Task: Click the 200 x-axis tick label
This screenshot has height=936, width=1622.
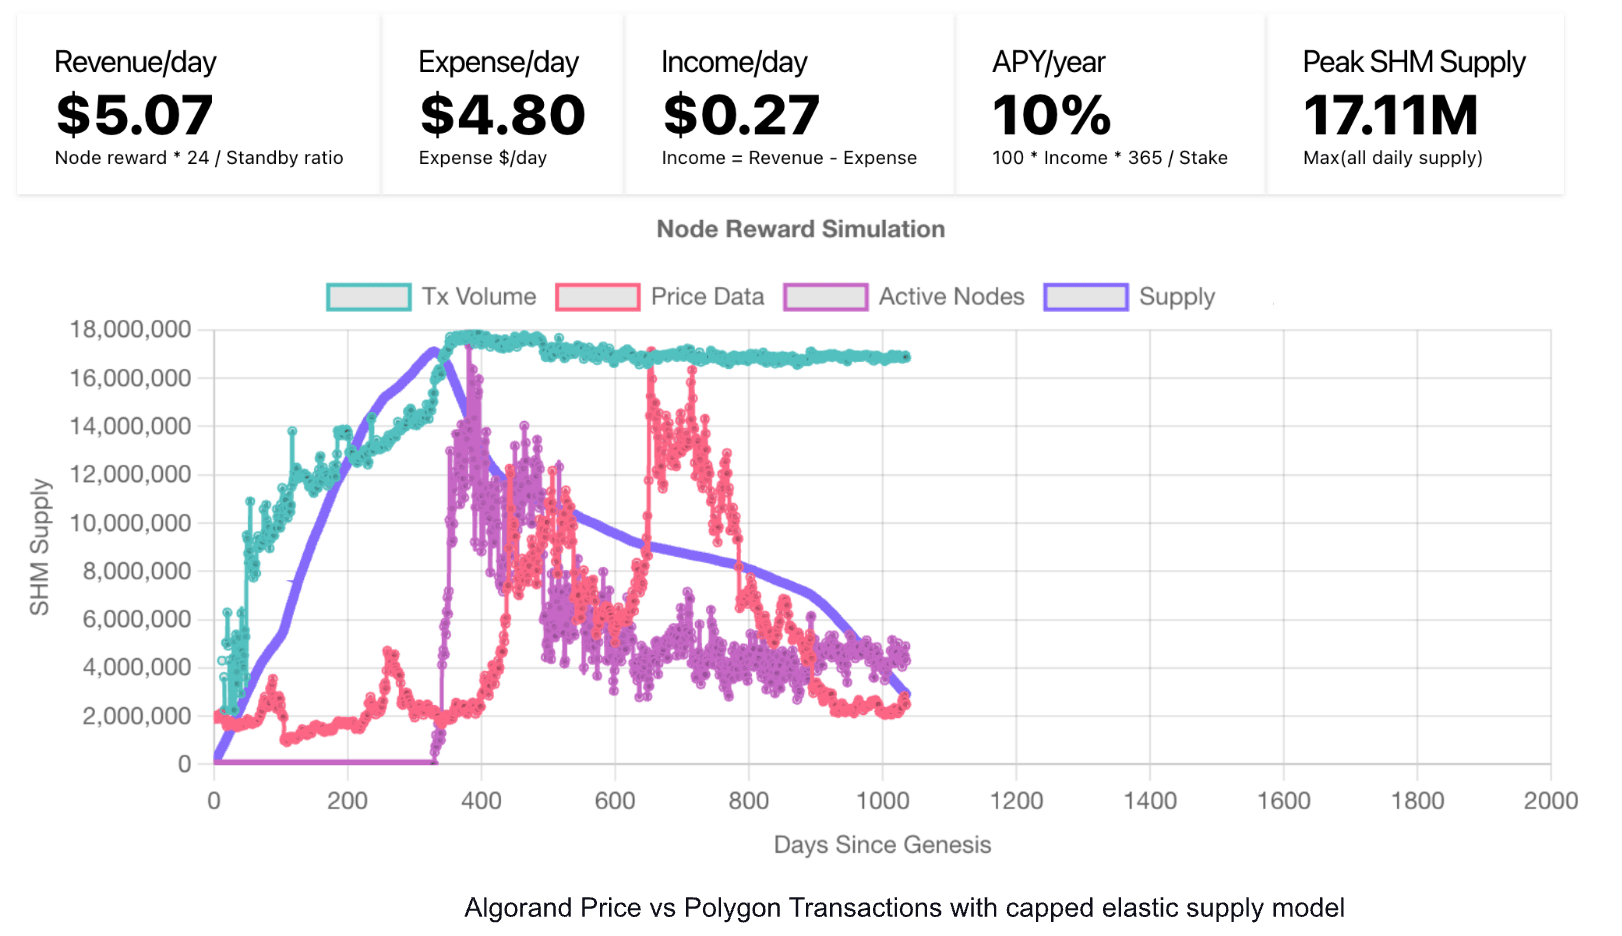Action: tap(348, 801)
